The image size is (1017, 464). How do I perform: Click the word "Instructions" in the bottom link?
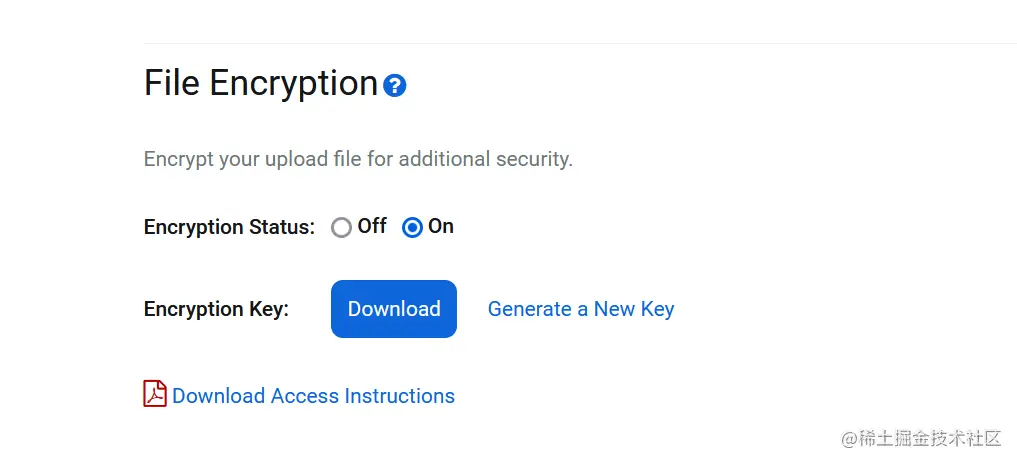point(400,396)
